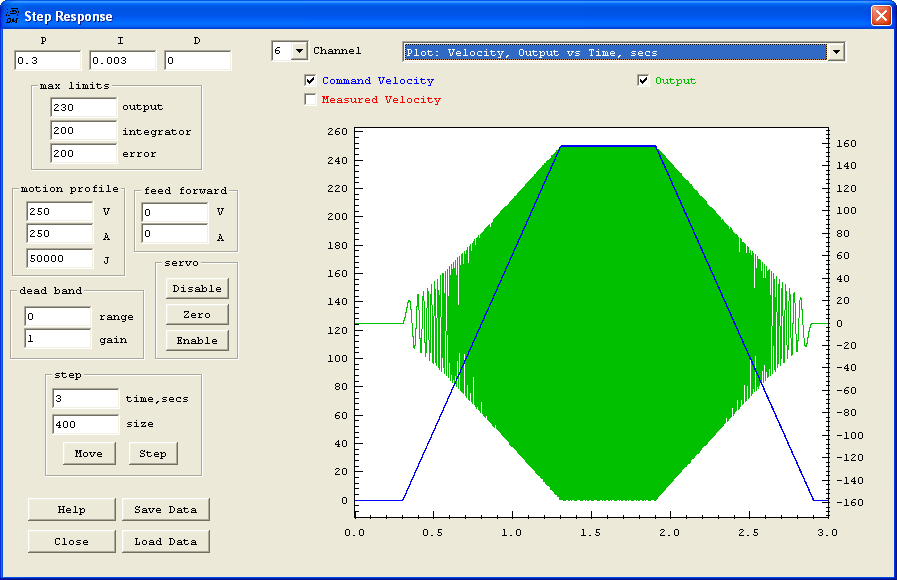Click the Step Response title bar icon
This screenshot has height=580, width=897.
coord(12,16)
